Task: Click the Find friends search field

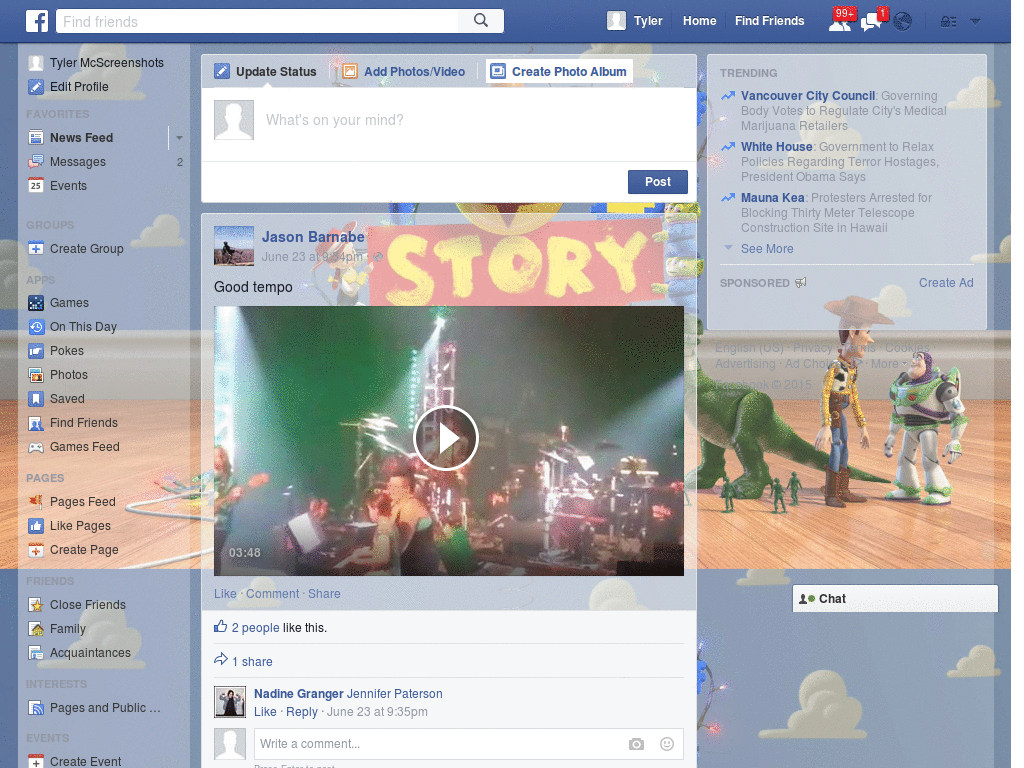Action: click(258, 21)
